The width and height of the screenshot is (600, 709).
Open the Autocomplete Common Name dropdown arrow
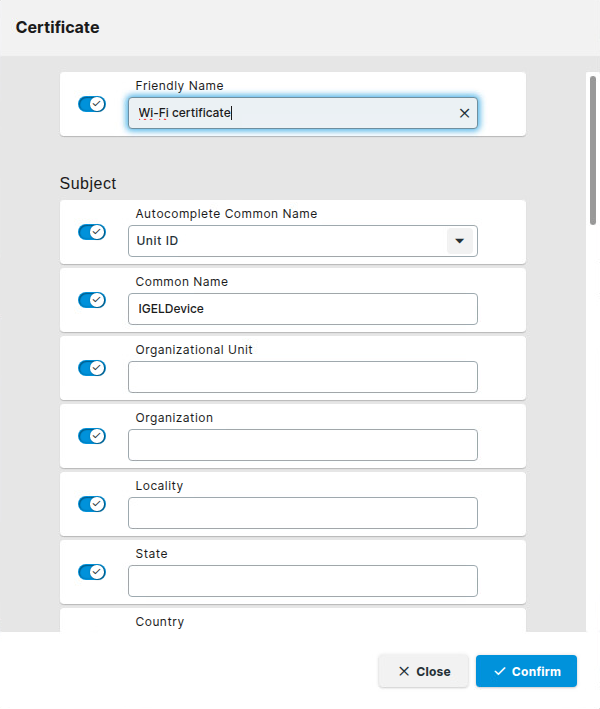(459, 241)
